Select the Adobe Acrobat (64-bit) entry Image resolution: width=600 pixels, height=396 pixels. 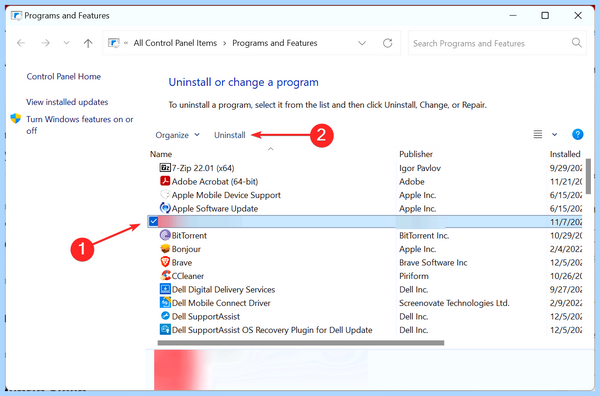tap(215, 181)
